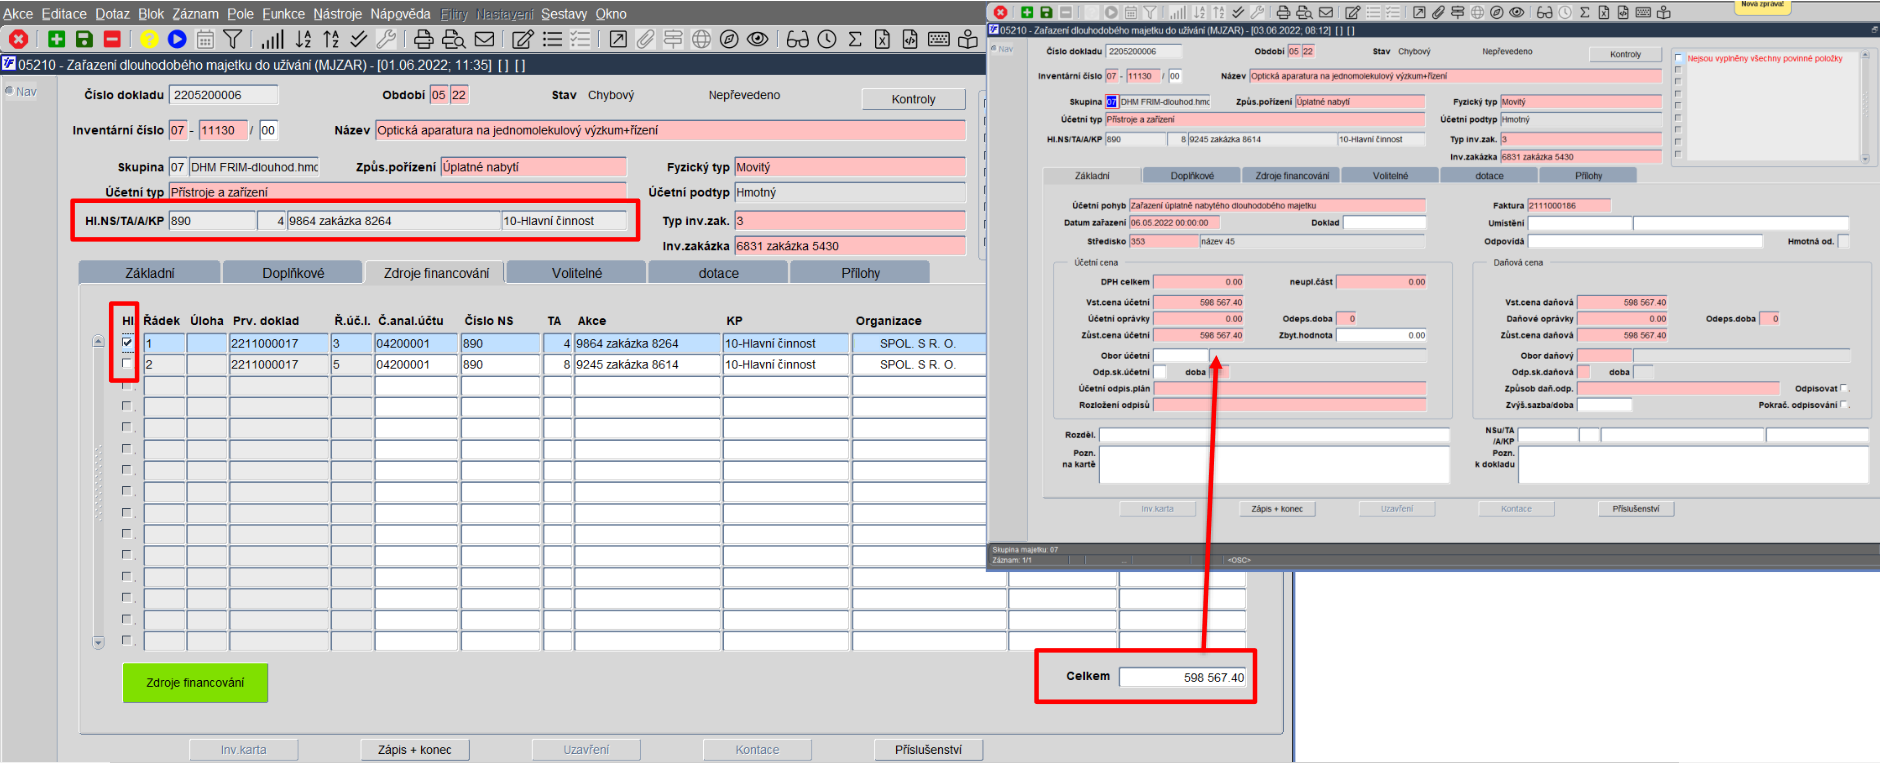Open the Akce menu
The height and width of the screenshot is (763, 1880).
click(18, 13)
